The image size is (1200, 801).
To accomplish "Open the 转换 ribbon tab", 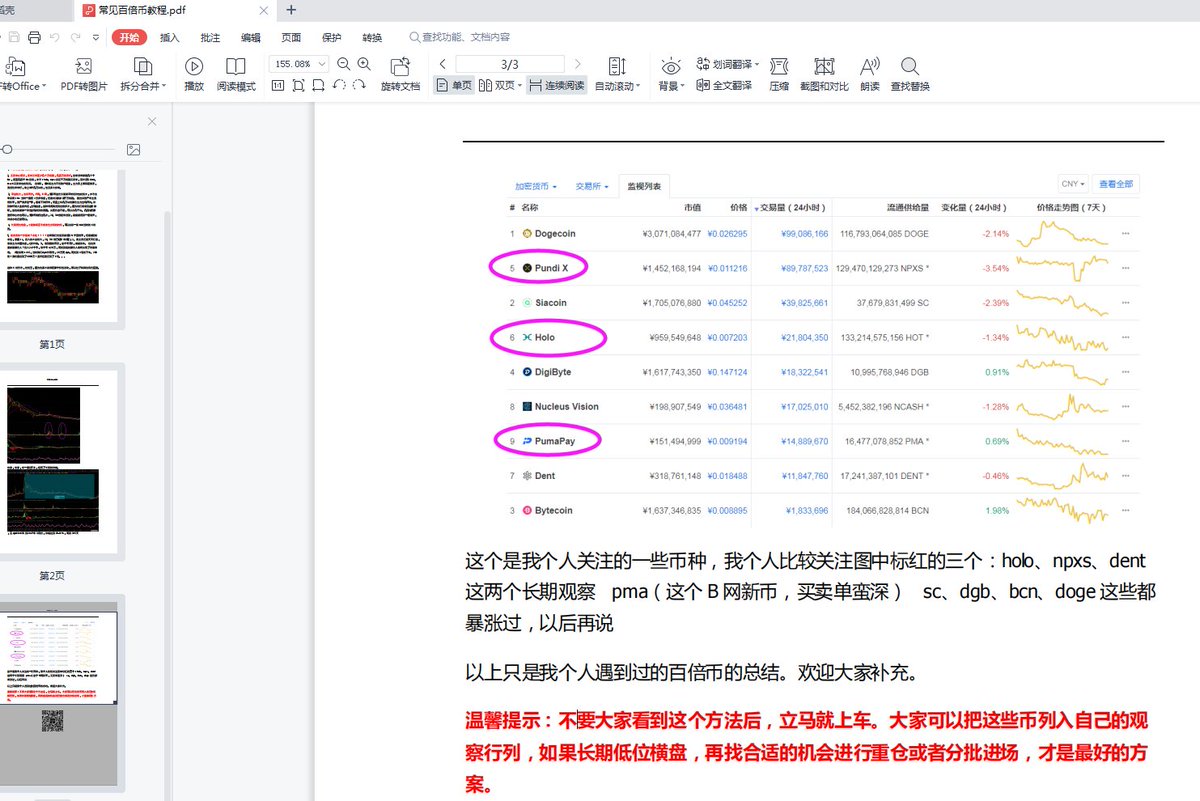I will pyautogui.click(x=372, y=37).
